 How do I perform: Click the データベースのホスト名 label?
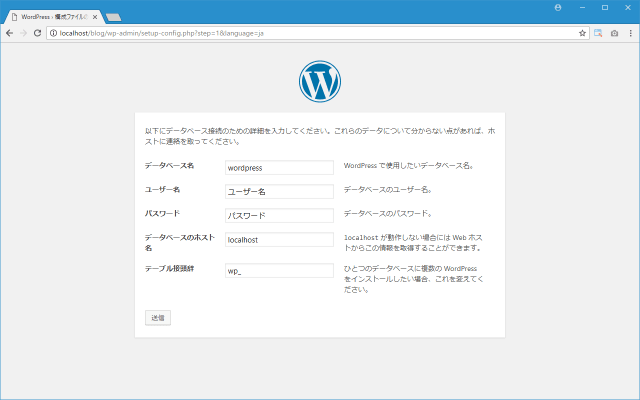tap(180, 242)
